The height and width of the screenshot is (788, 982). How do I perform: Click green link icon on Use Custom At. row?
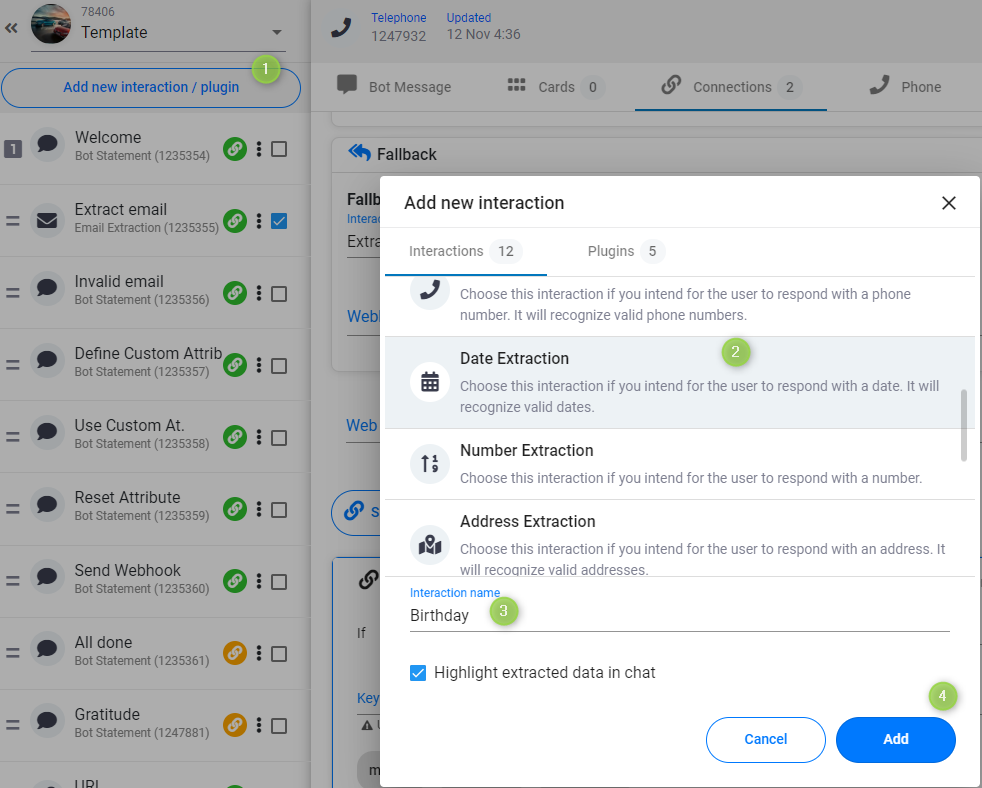(x=235, y=437)
